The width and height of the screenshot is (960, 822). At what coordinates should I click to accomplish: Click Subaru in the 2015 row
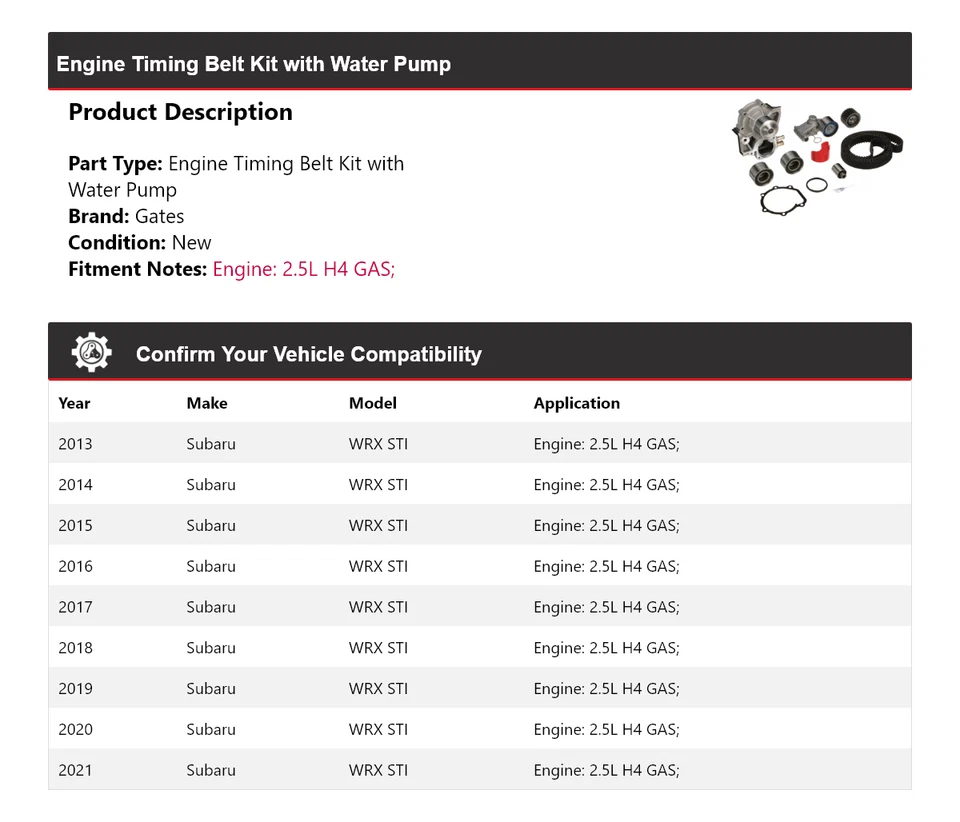211,526
